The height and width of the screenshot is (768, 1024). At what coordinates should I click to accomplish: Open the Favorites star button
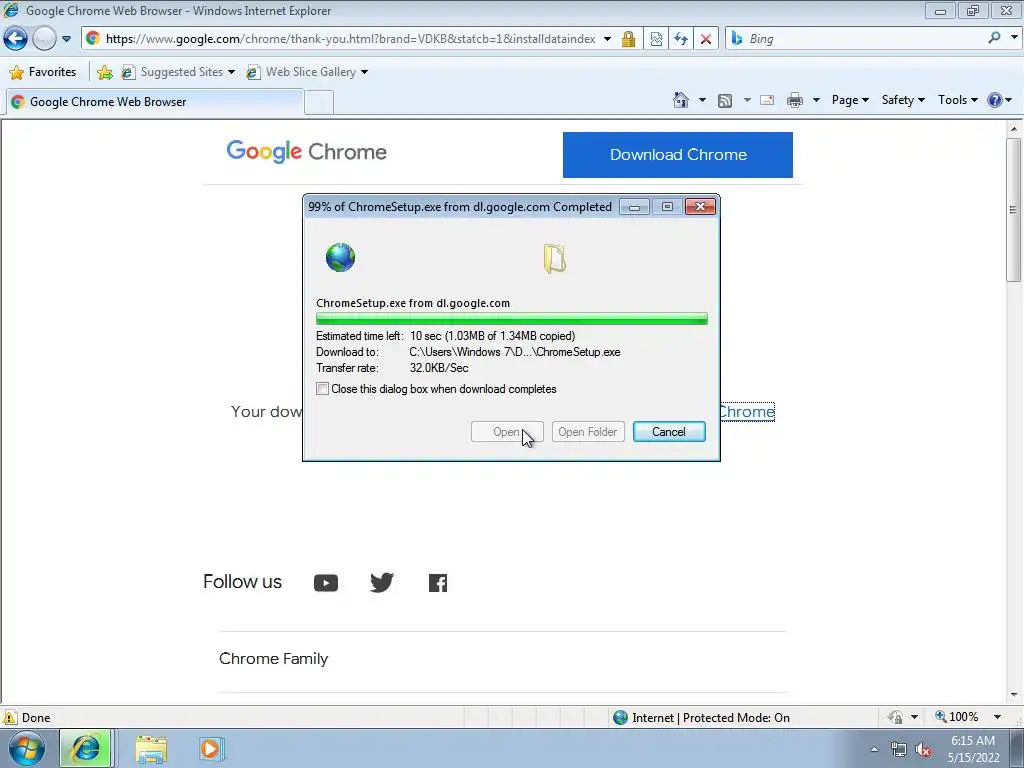click(x=43, y=72)
